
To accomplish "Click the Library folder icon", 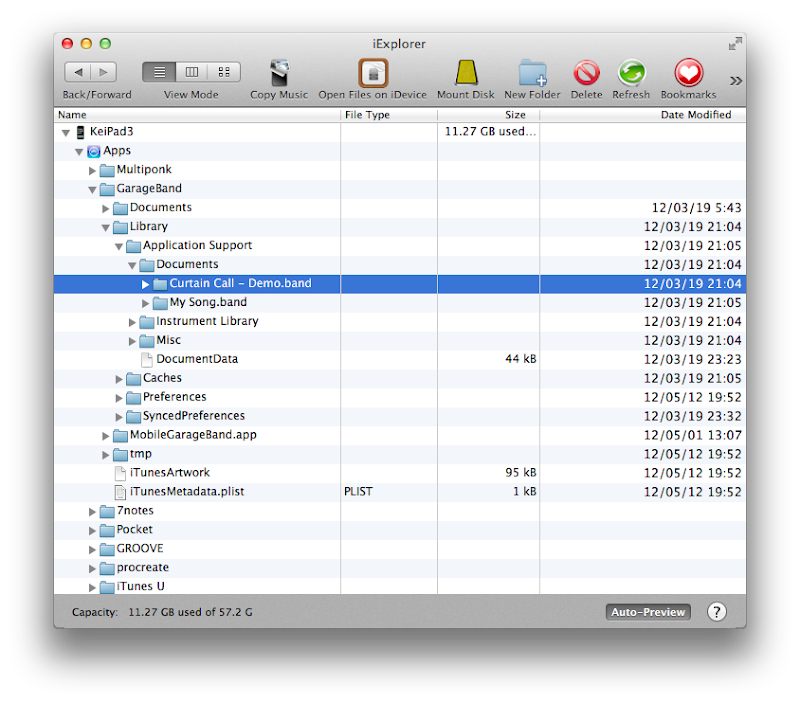I will tap(120, 227).
